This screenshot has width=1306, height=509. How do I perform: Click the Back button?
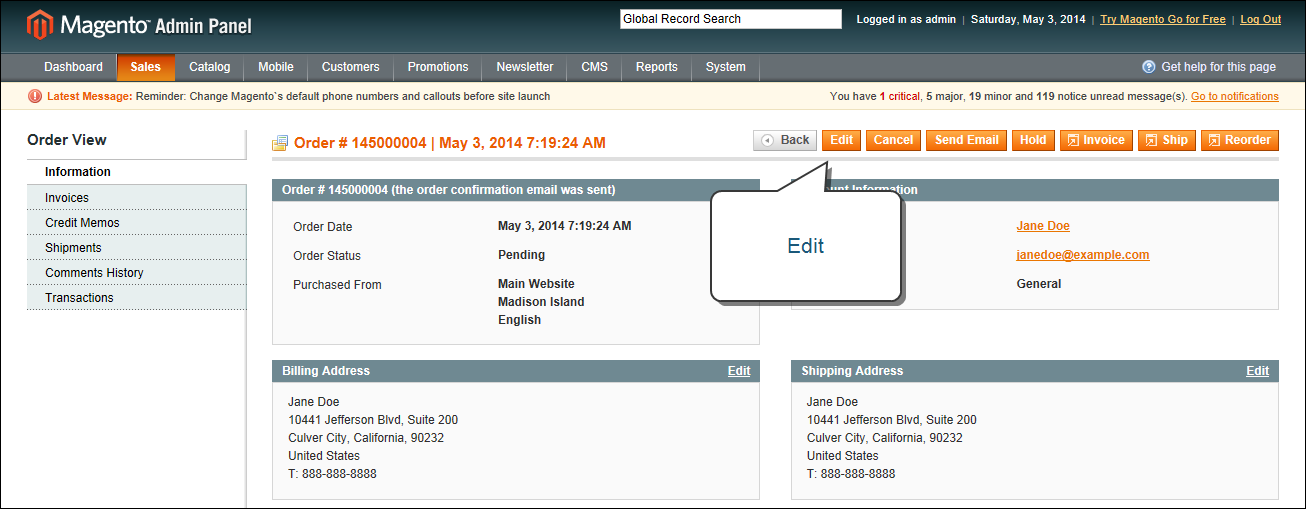point(785,140)
